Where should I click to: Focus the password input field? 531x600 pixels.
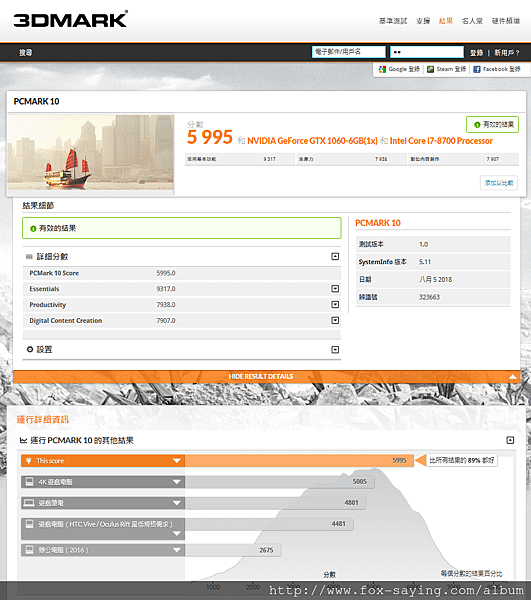point(427,52)
